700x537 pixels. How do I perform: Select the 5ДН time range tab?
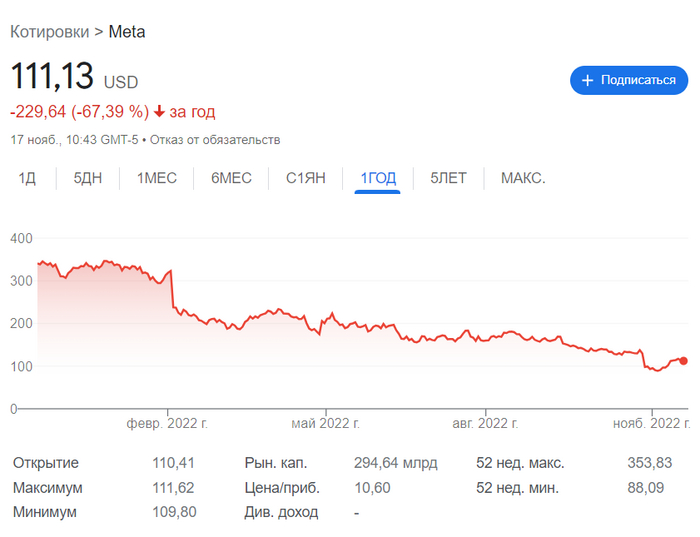point(88,178)
